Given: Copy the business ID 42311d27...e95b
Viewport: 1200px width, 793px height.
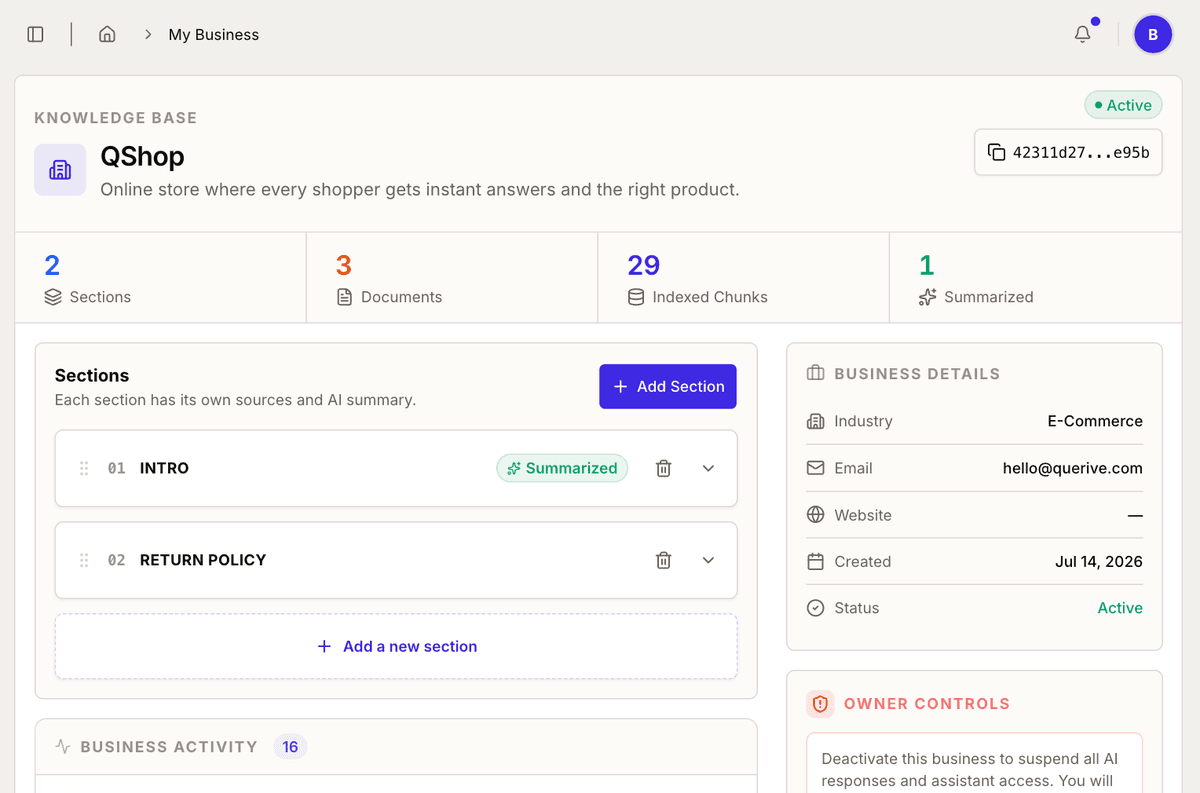Looking at the screenshot, I should point(1068,152).
